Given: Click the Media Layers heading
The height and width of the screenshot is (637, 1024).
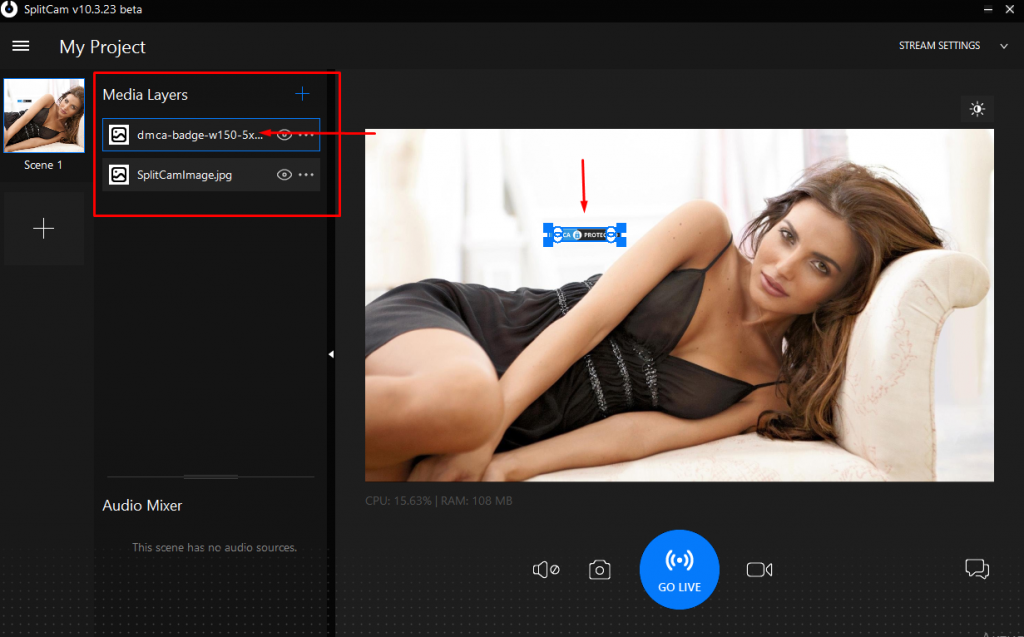Looking at the screenshot, I should click(x=145, y=95).
